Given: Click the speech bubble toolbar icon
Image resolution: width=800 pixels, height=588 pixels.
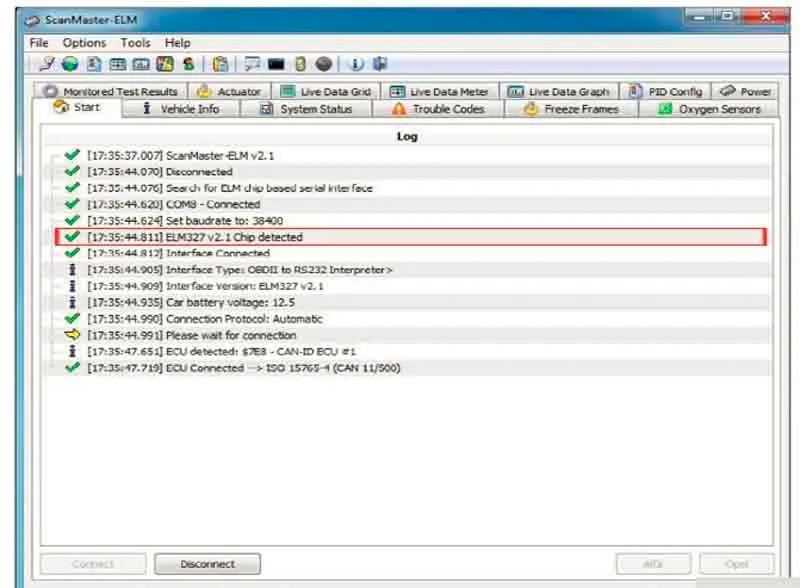Looking at the screenshot, I should click(252, 64).
